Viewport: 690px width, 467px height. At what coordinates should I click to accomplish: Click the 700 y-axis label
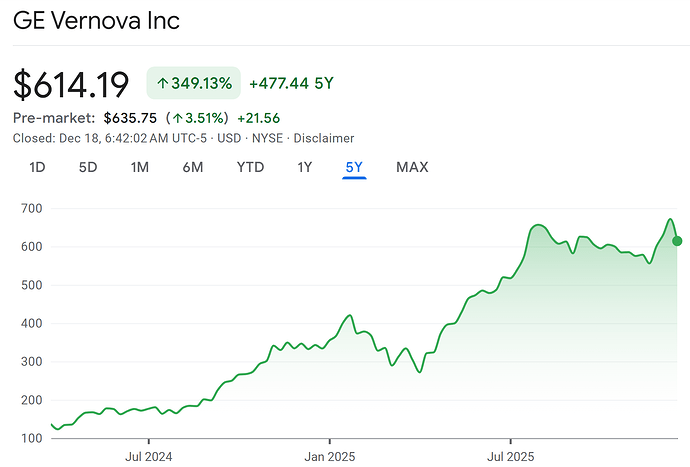pyautogui.click(x=32, y=208)
